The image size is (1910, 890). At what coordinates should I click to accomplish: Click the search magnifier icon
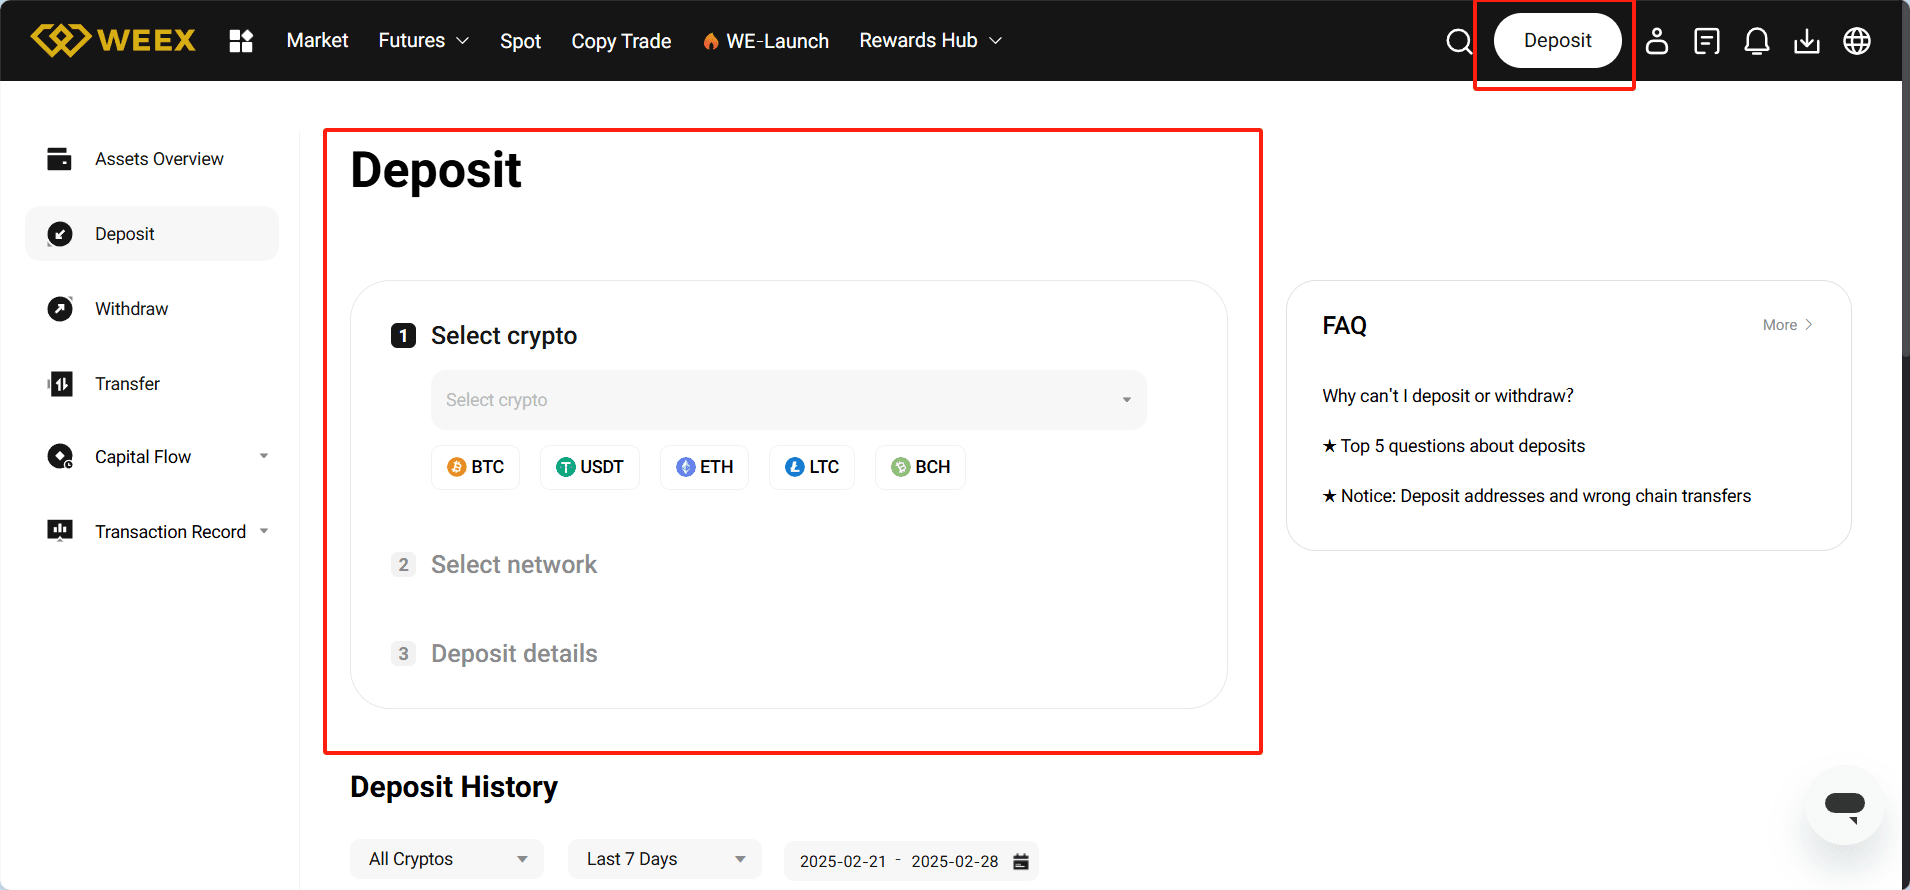tap(1459, 41)
